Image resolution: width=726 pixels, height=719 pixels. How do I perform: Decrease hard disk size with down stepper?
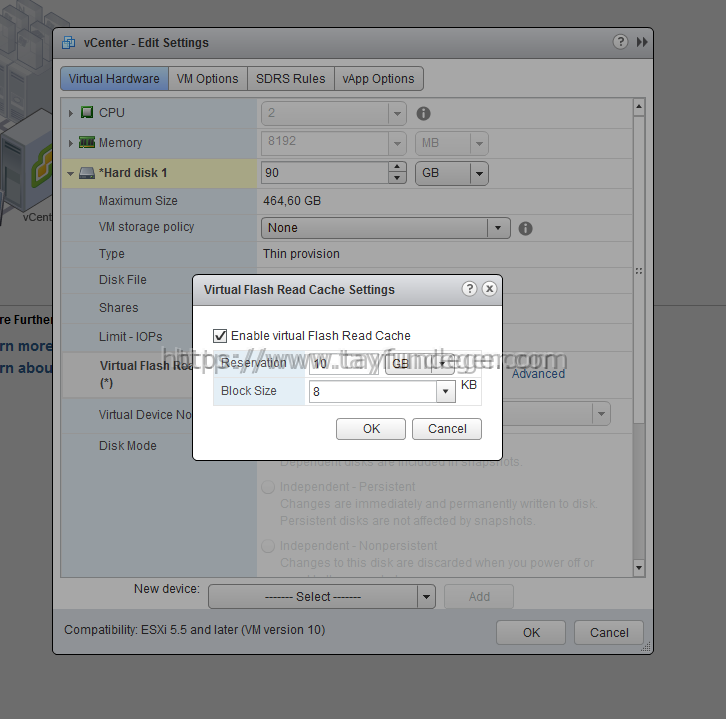coord(397,179)
